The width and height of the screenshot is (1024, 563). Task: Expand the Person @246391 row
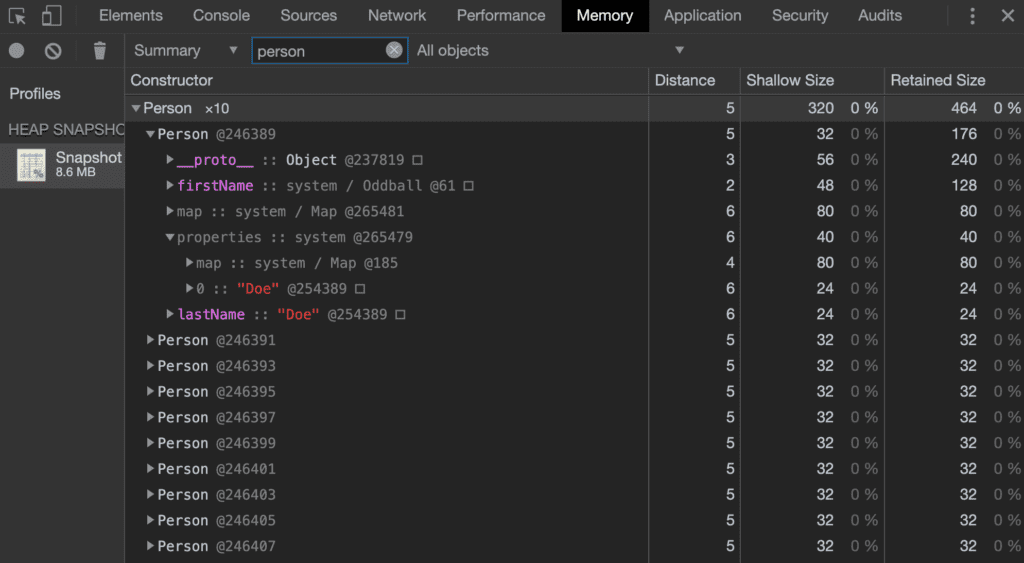[151, 340]
